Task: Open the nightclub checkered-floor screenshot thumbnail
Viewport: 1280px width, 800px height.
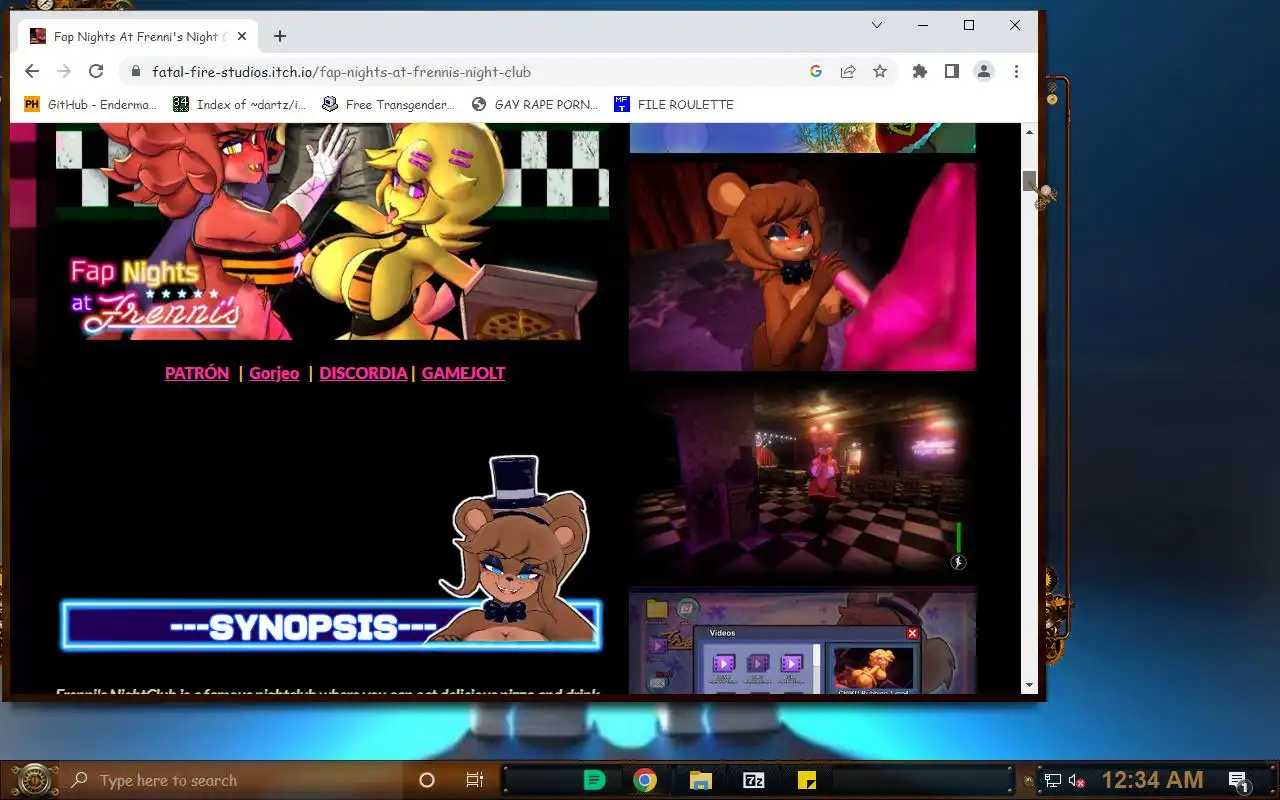Action: tap(803, 479)
